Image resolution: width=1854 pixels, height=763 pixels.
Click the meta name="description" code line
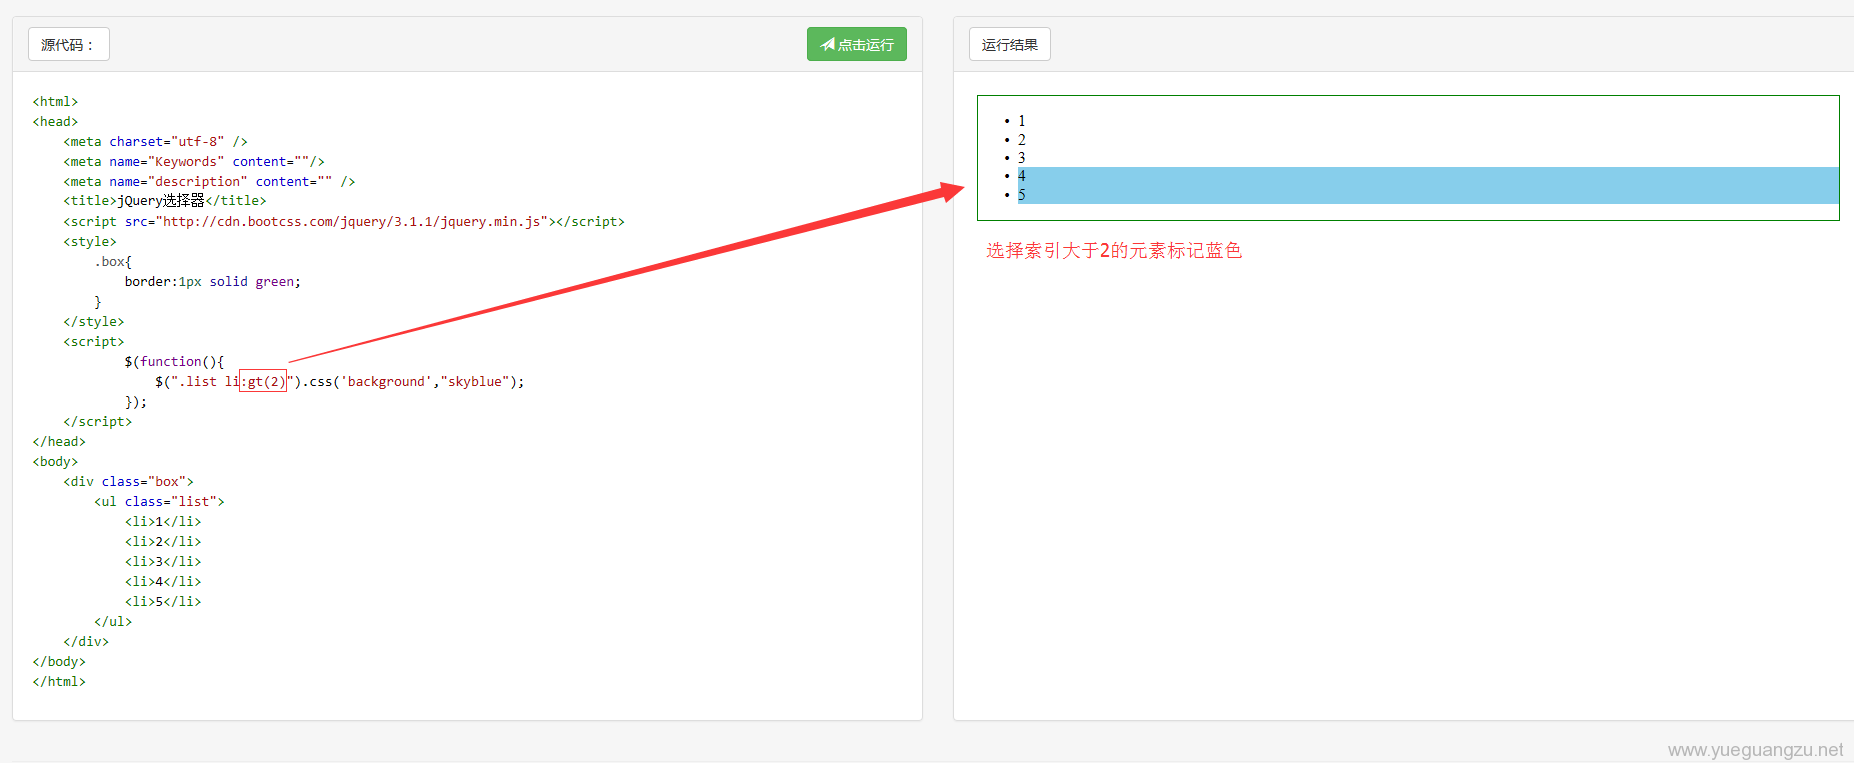click(209, 181)
